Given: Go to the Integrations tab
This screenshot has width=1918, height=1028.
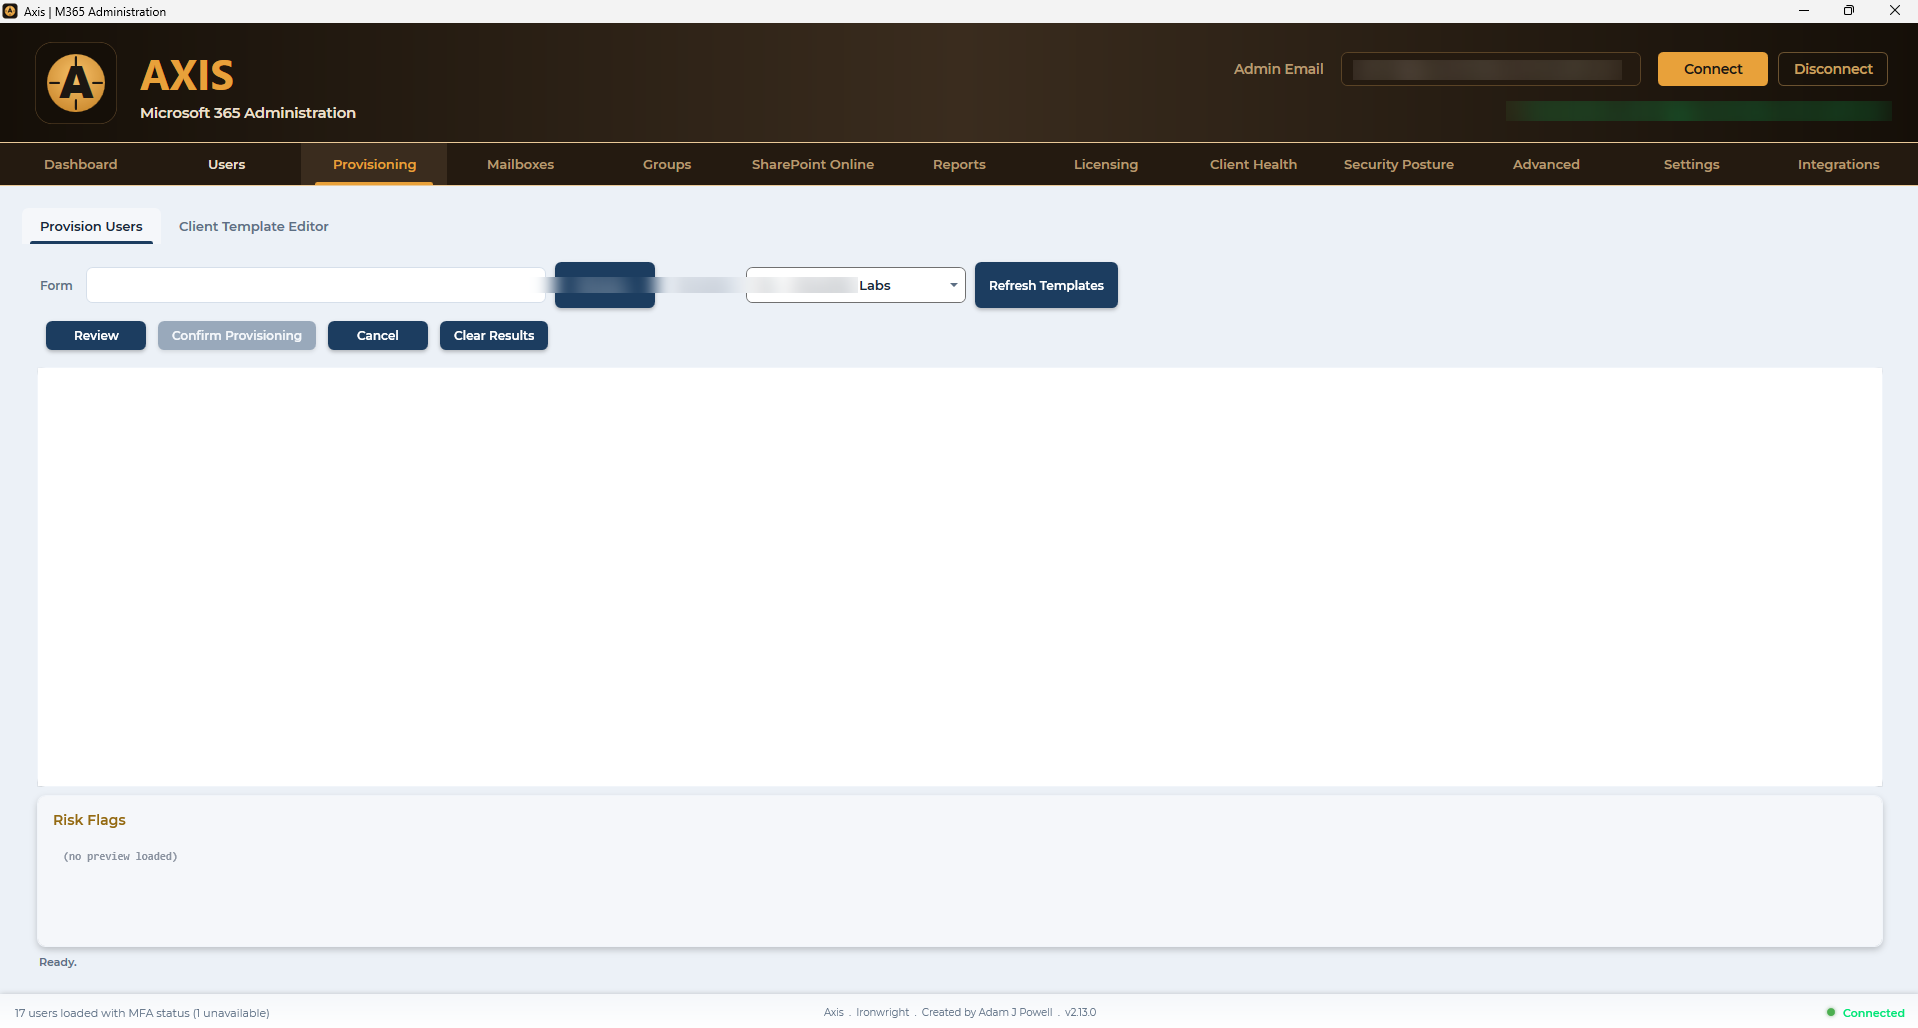Looking at the screenshot, I should pos(1838,164).
